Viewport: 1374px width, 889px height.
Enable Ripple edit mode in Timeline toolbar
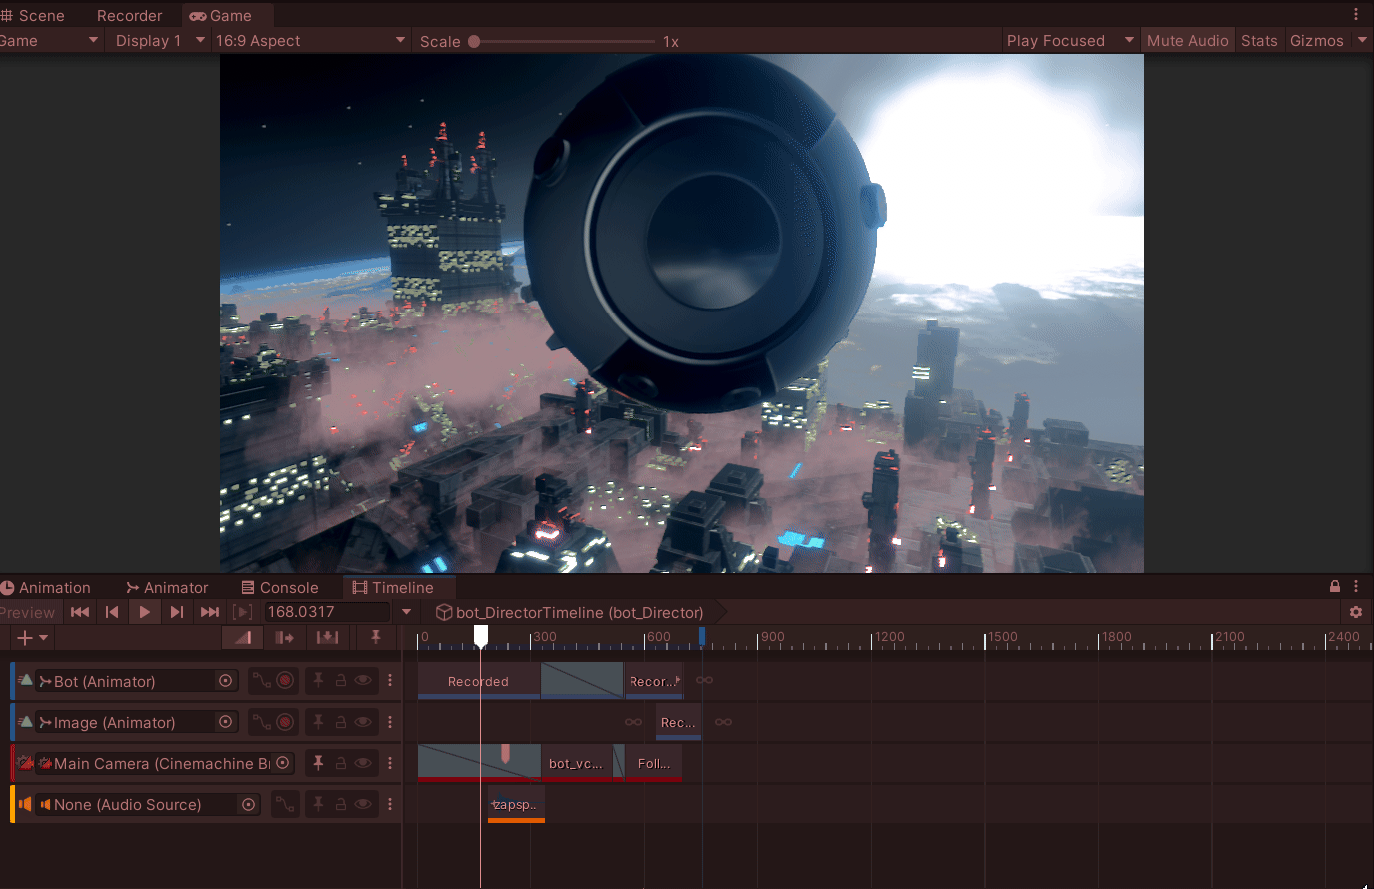[285, 637]
